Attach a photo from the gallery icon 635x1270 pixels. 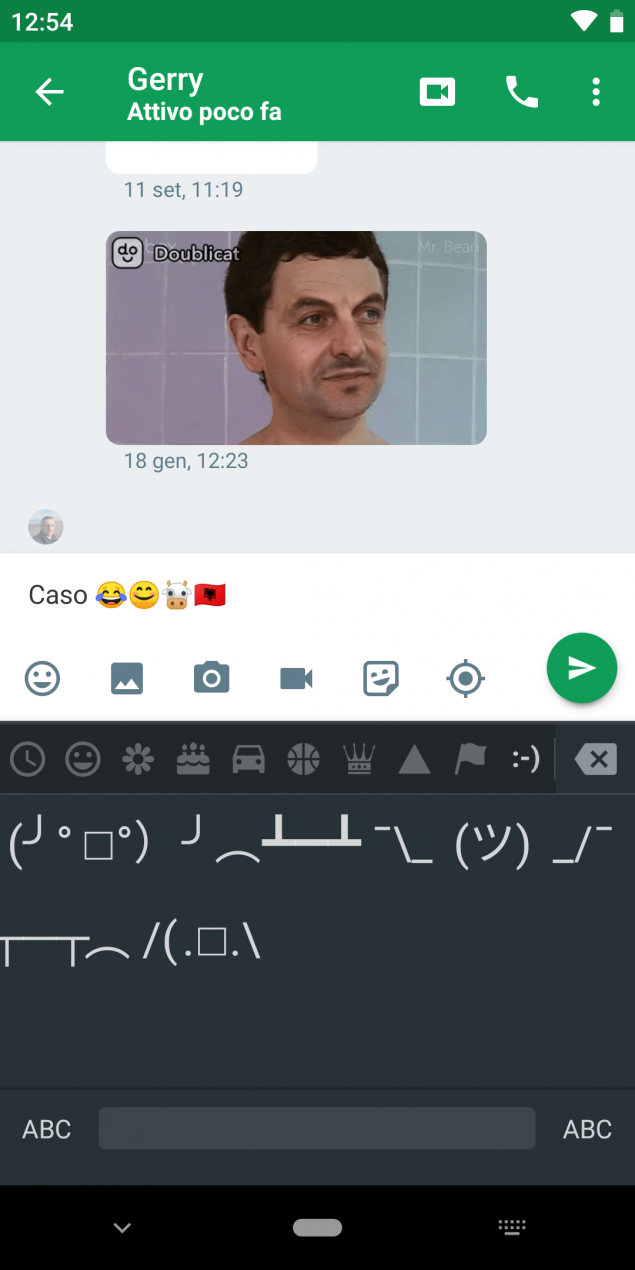[x=127, y=679]
